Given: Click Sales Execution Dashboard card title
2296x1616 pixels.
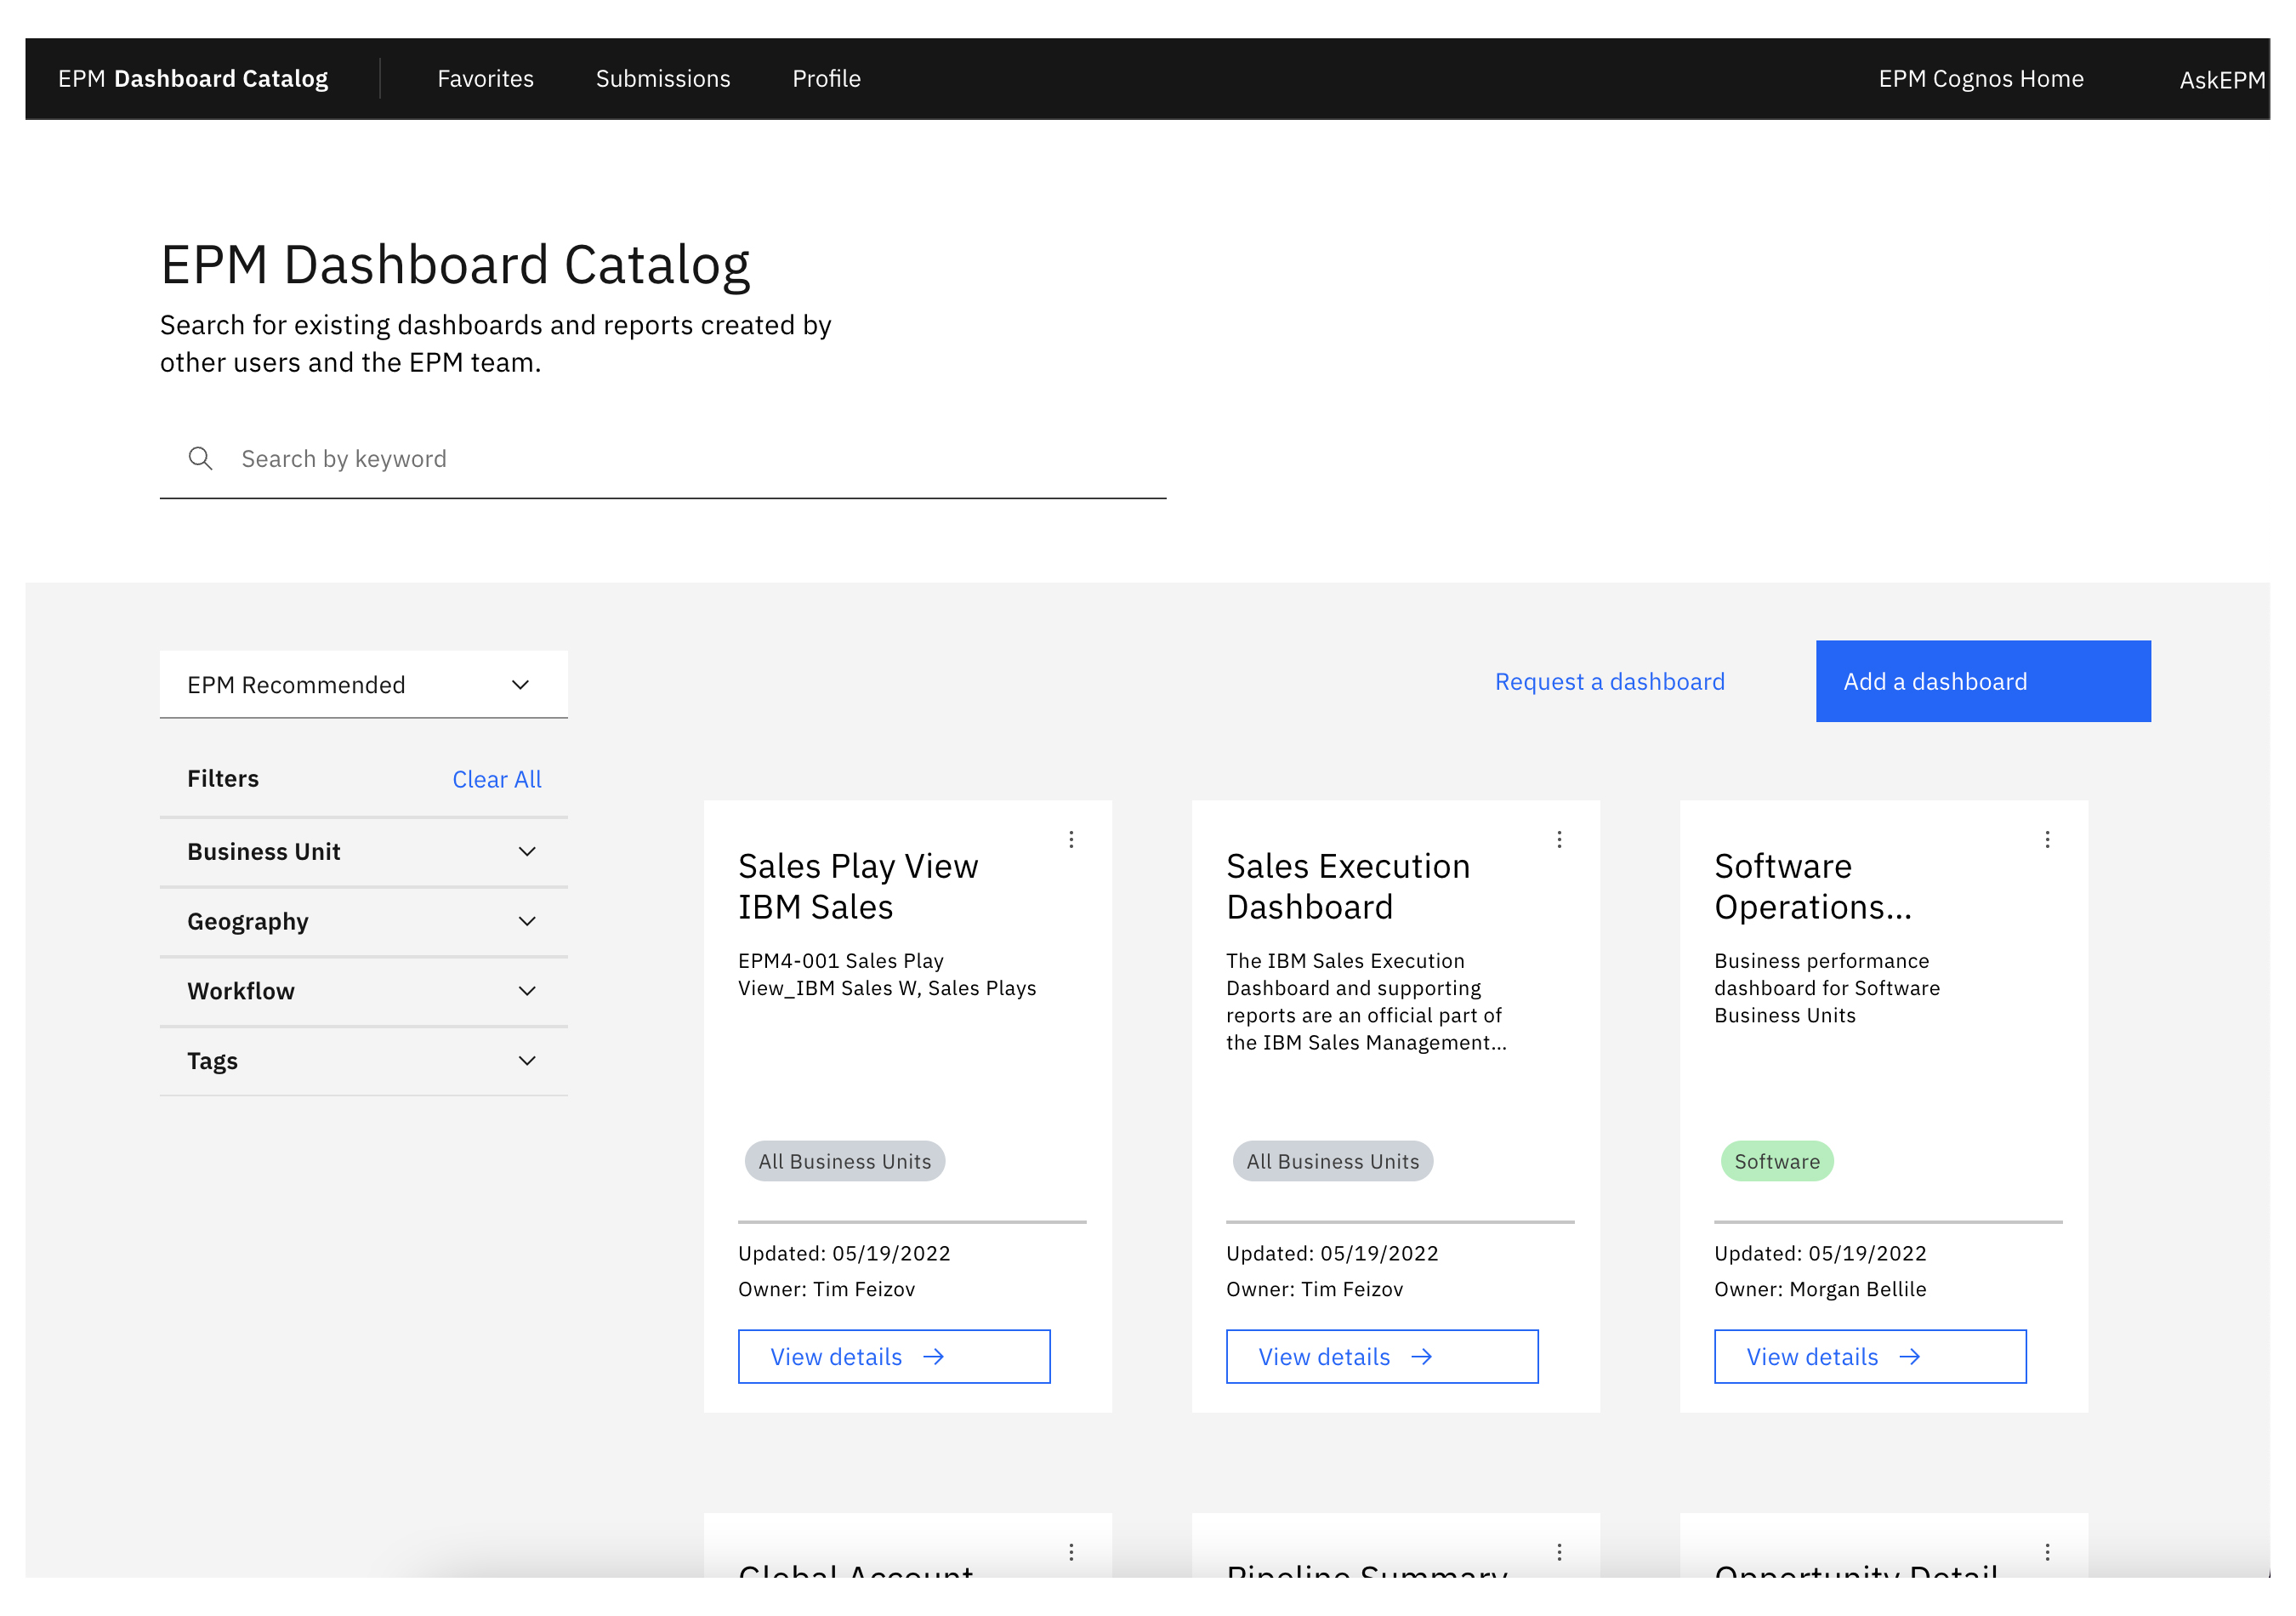Looking at the screenshot, I should pyautogui.click(x=1348, y=886).
